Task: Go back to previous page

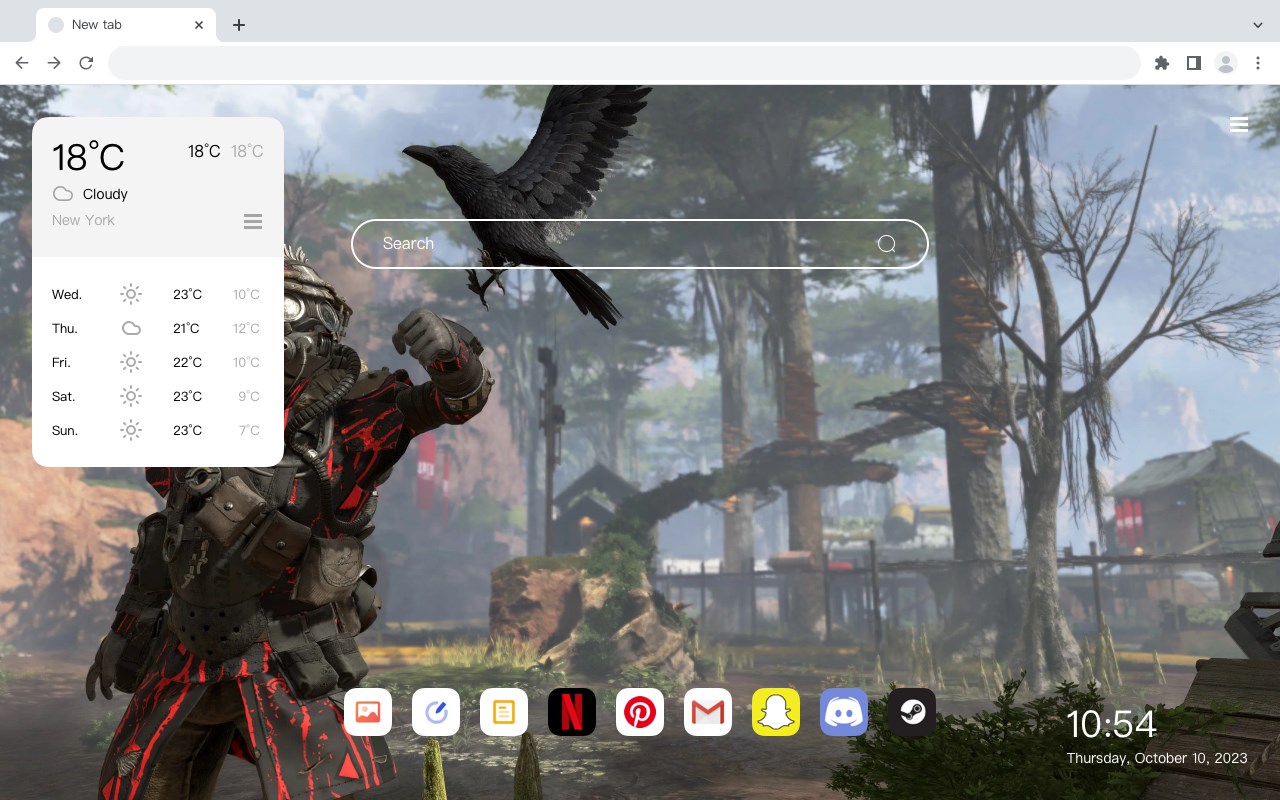Action: pyautogui.click(x=22, y=63)
